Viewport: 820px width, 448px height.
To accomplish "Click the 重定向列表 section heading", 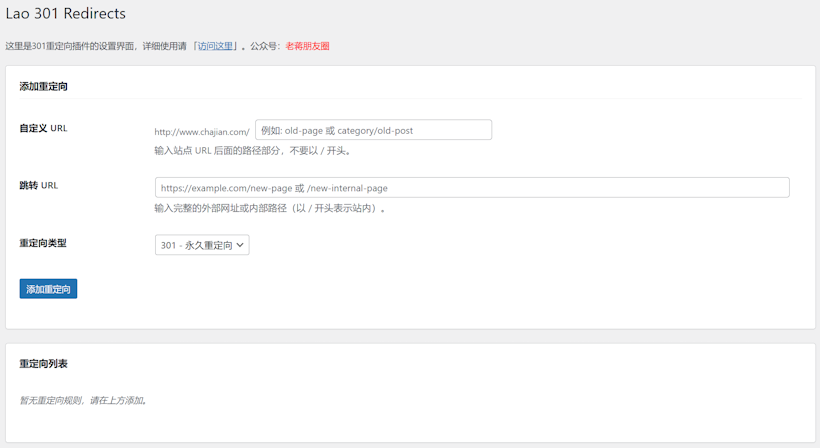I will (x=43, y=364).
